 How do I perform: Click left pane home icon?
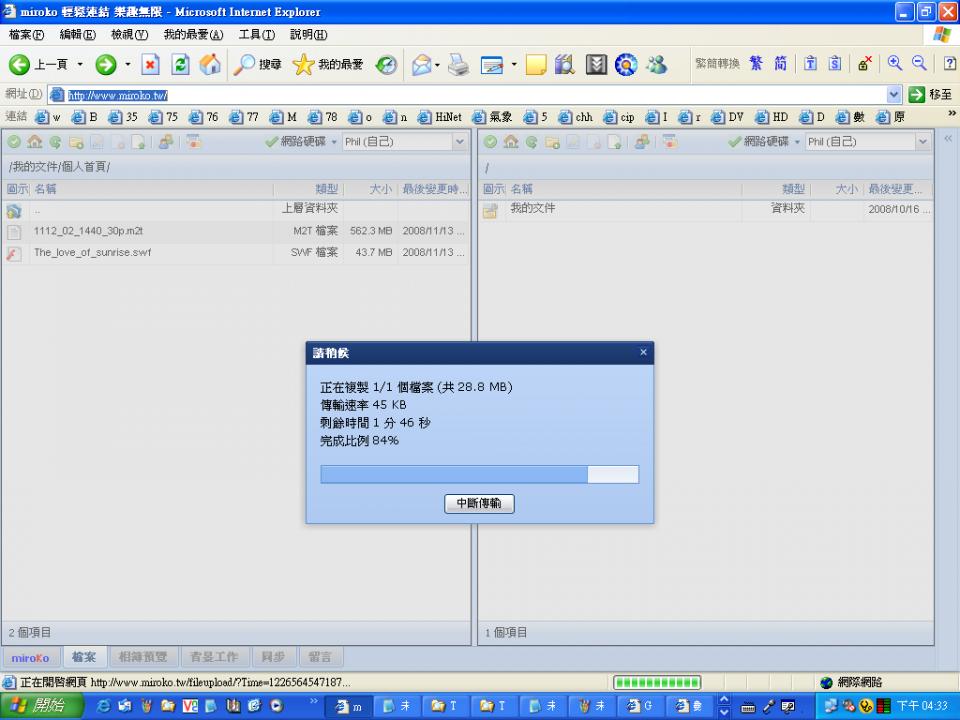35,142
